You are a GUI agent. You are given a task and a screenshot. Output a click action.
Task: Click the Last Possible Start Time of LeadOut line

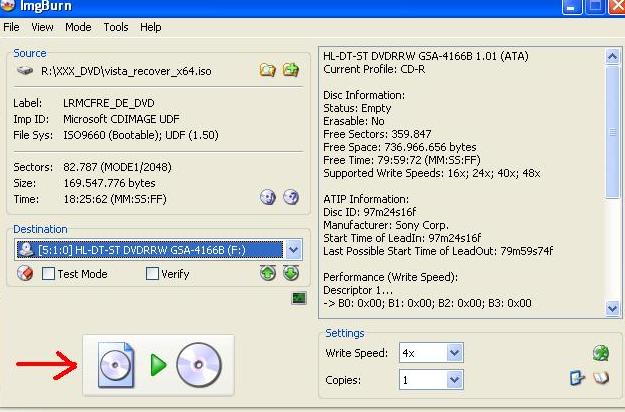[x=438, y=251]
